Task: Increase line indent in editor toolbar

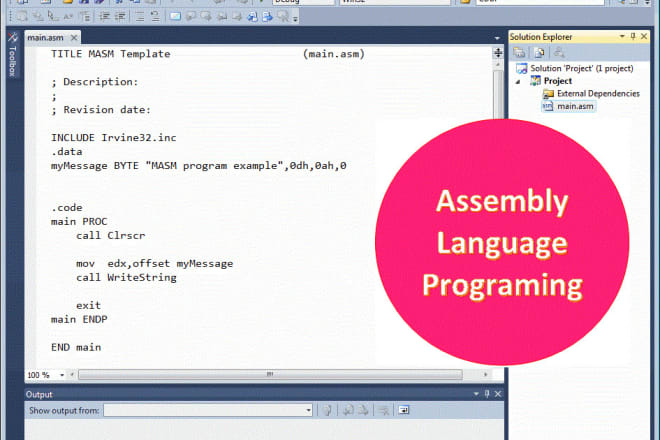Action: 120,16
